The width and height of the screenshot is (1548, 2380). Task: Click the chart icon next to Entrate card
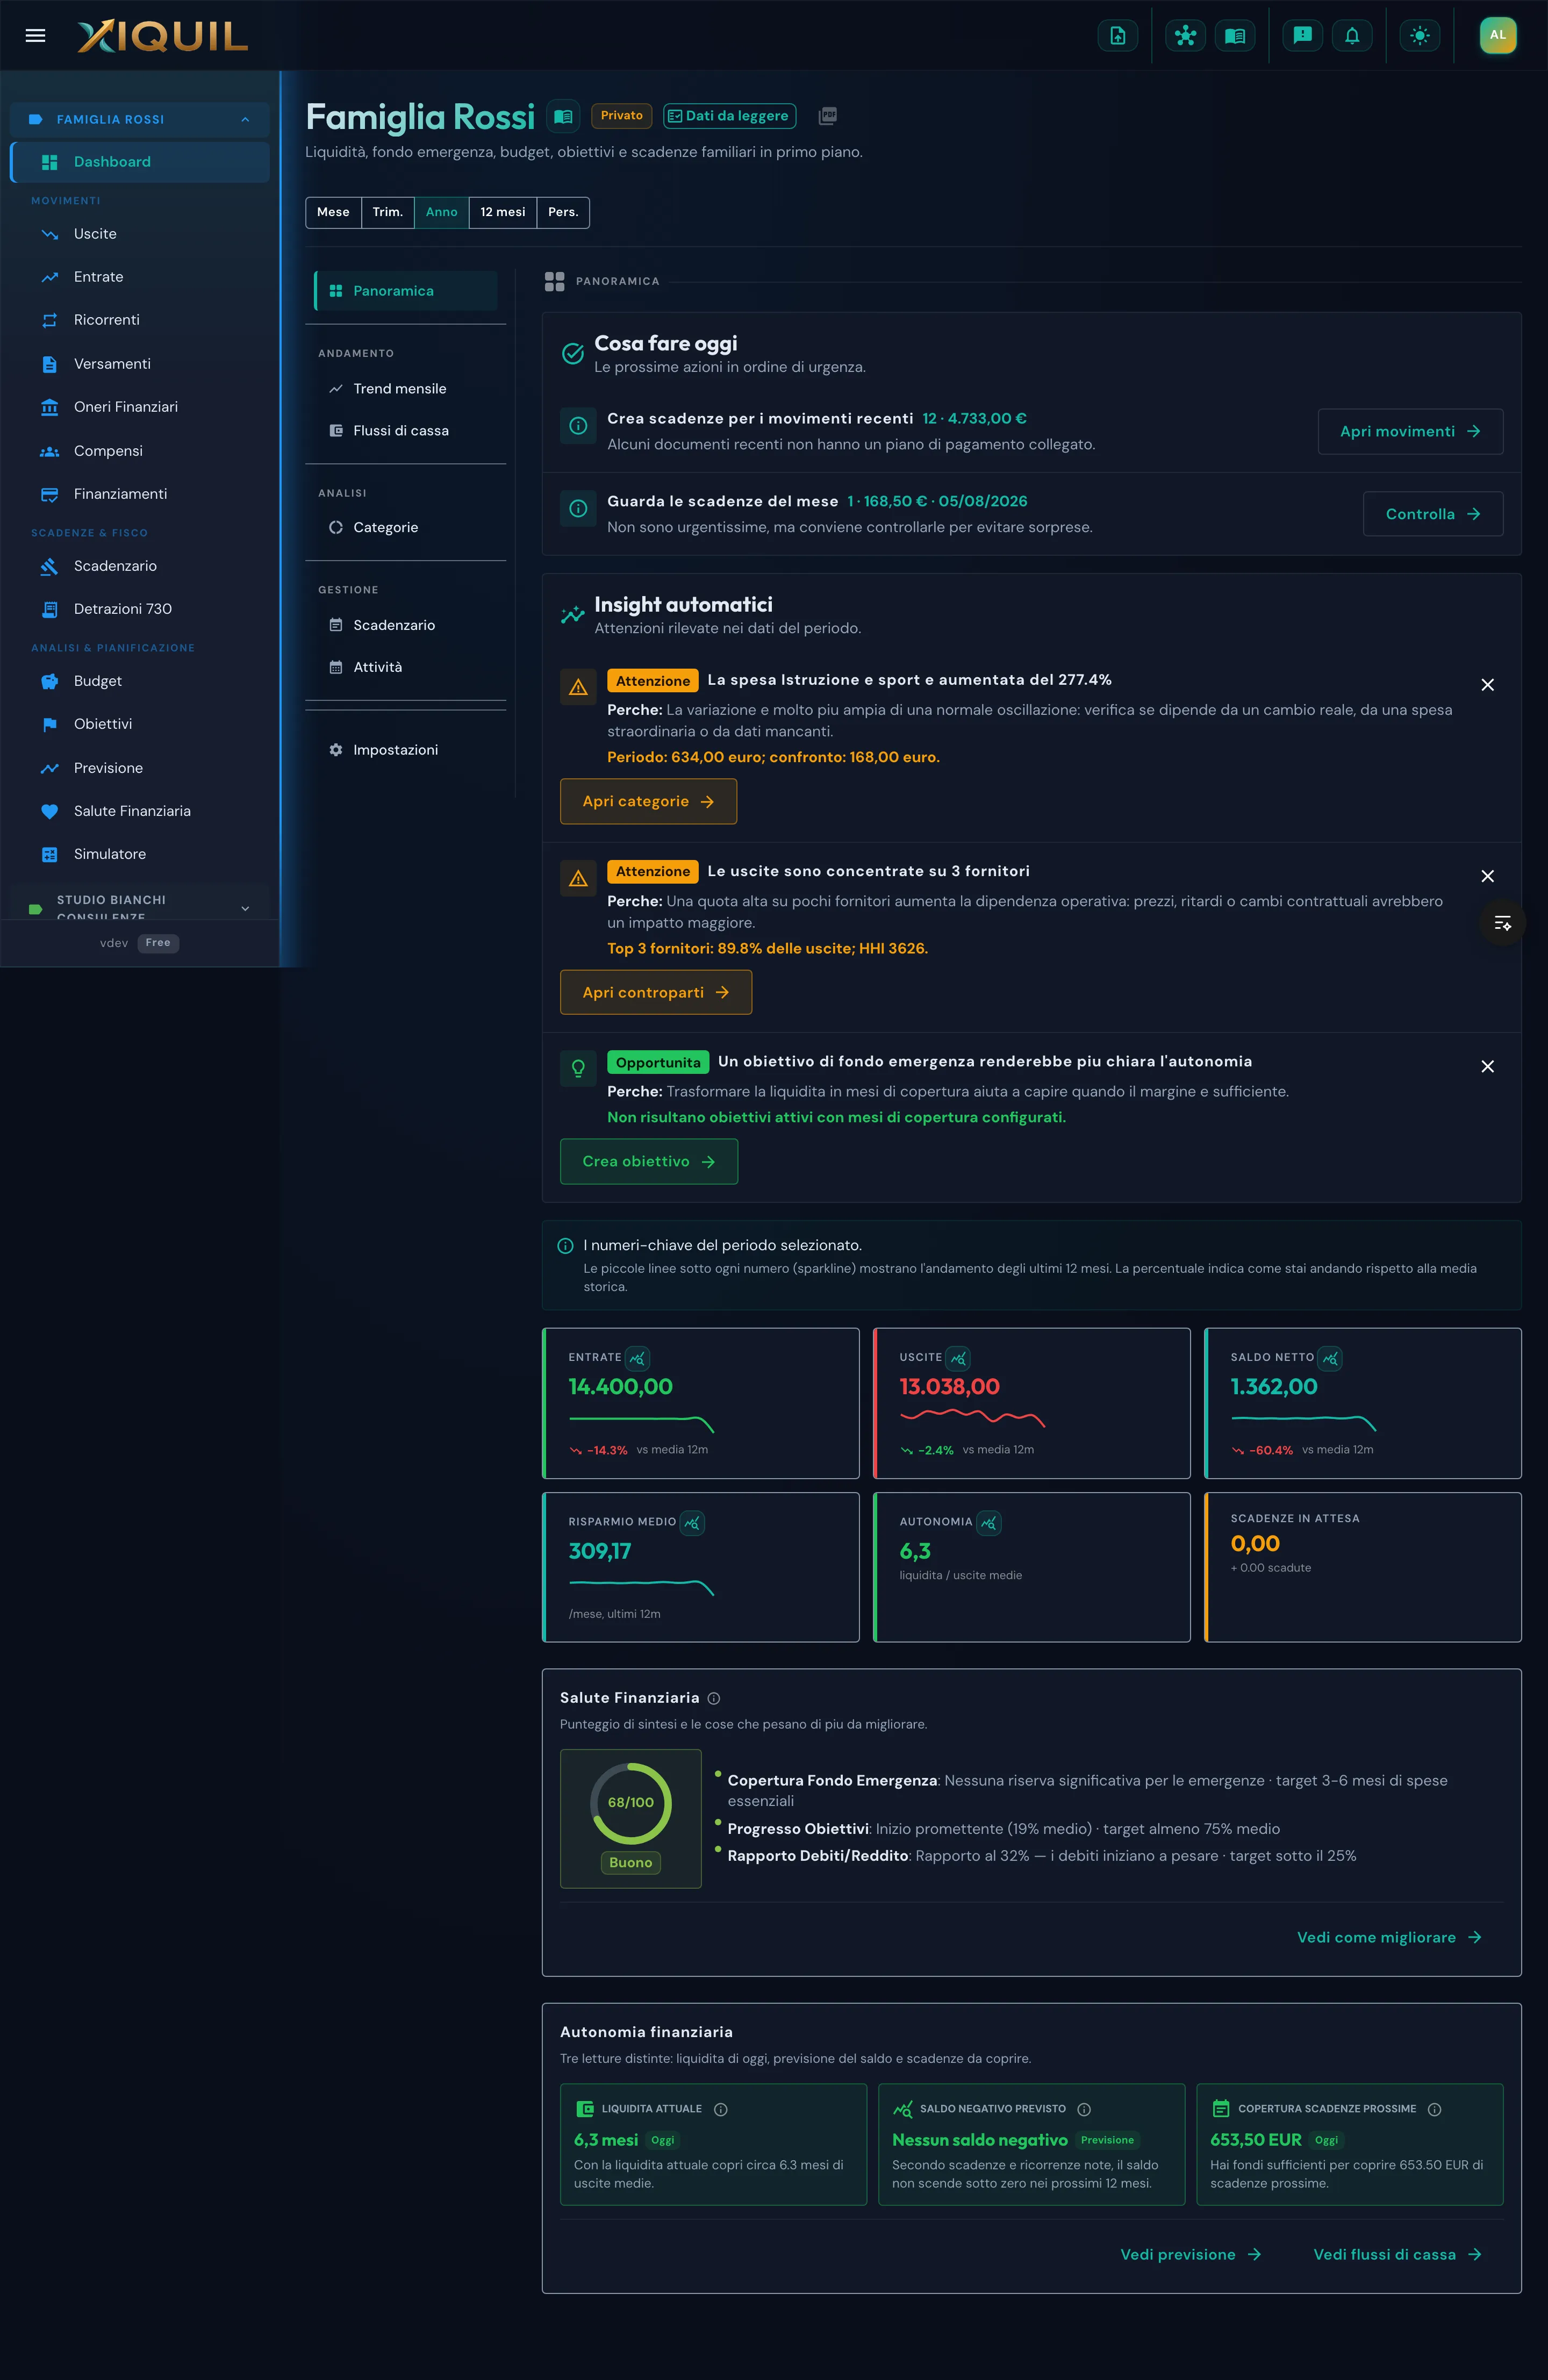[637, 1358]
